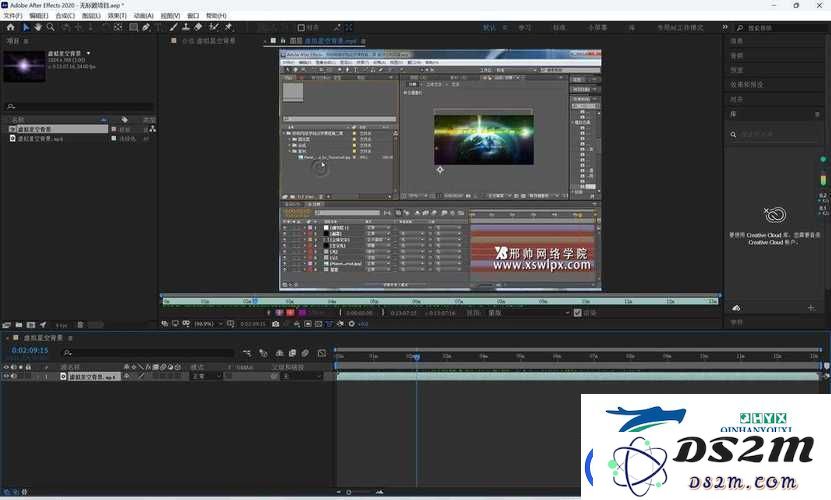Viewport: 831px width, 500px height.
Task: Click the current time 0:02:09:15 in timeline
Action: (x=30, y=350)
